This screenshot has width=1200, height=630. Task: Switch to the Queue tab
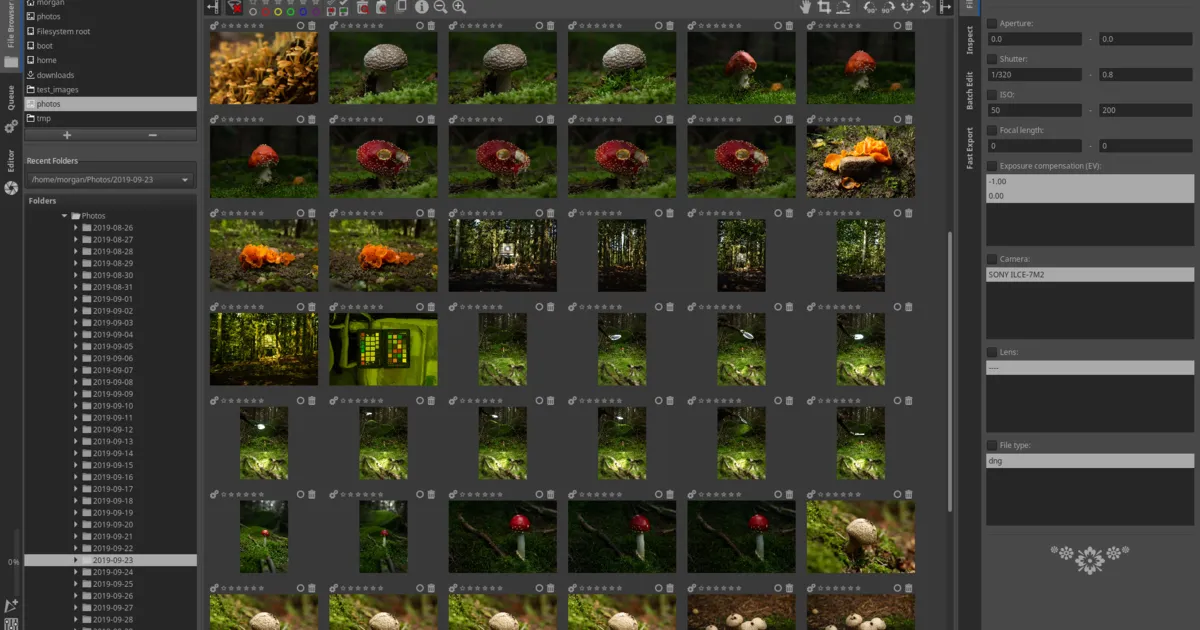click(11, 96)
